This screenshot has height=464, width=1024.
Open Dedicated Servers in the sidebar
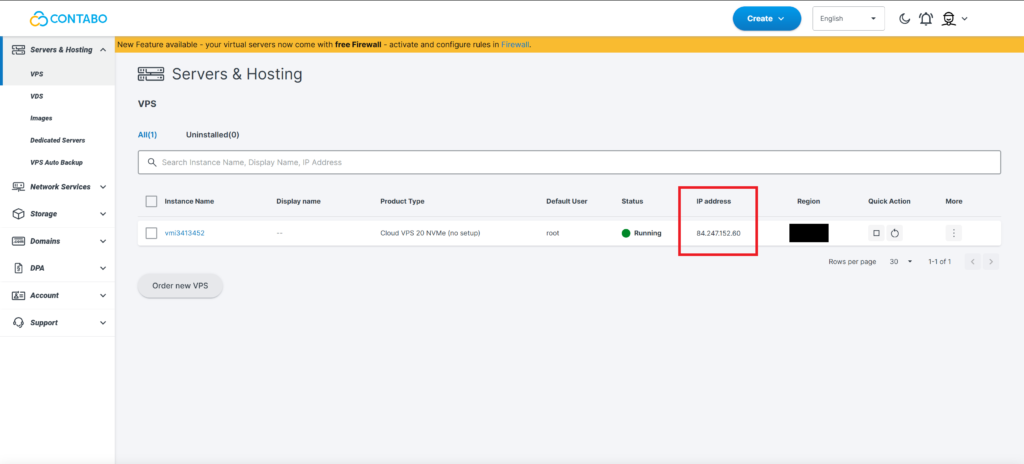[57, 140]
